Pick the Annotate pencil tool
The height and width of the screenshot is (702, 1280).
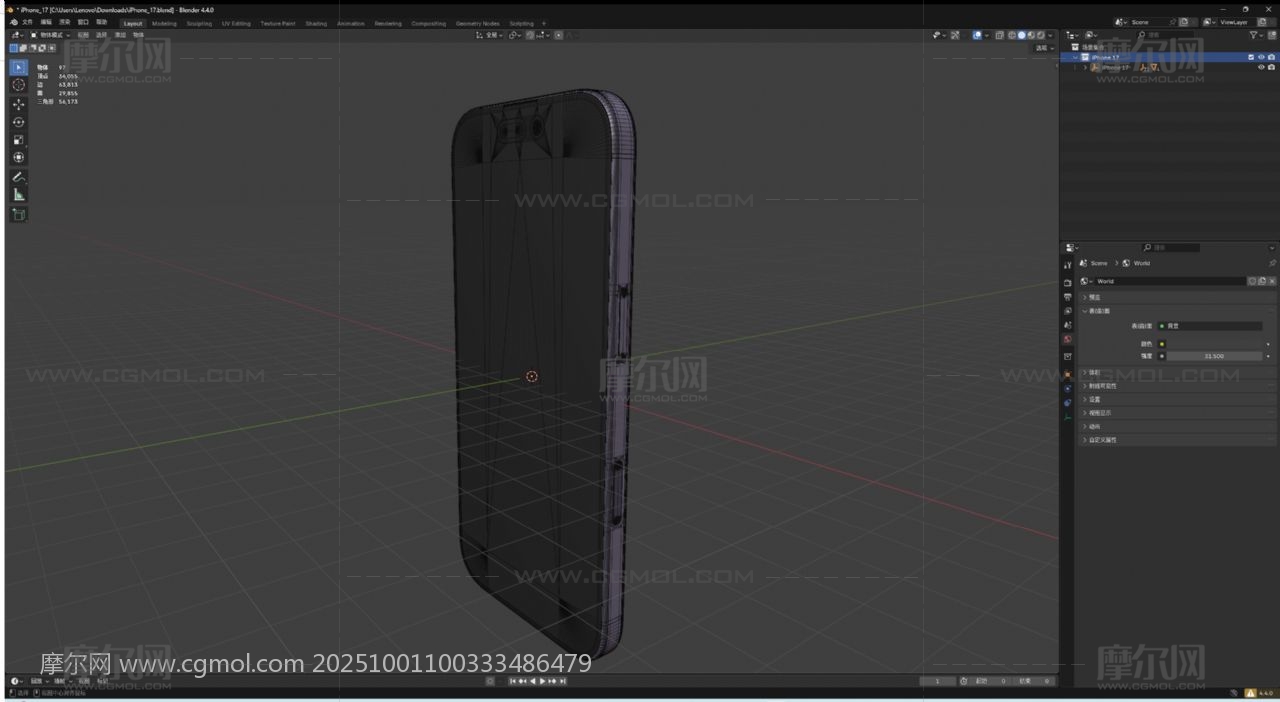(18, 177)
